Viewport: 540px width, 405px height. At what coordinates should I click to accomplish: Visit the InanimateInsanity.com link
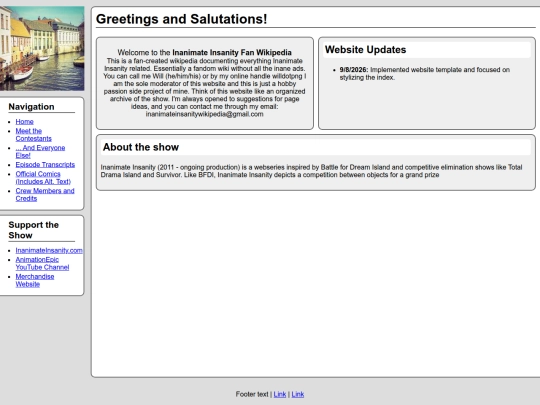point(49,250)
